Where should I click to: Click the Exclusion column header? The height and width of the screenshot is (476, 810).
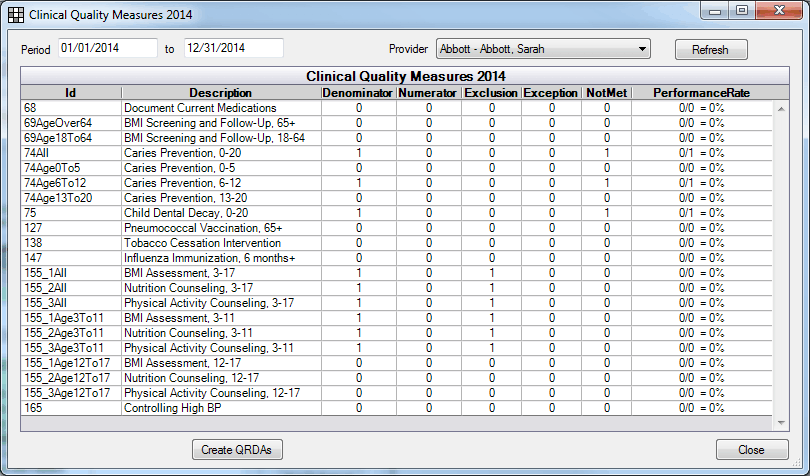pos(491,93)
